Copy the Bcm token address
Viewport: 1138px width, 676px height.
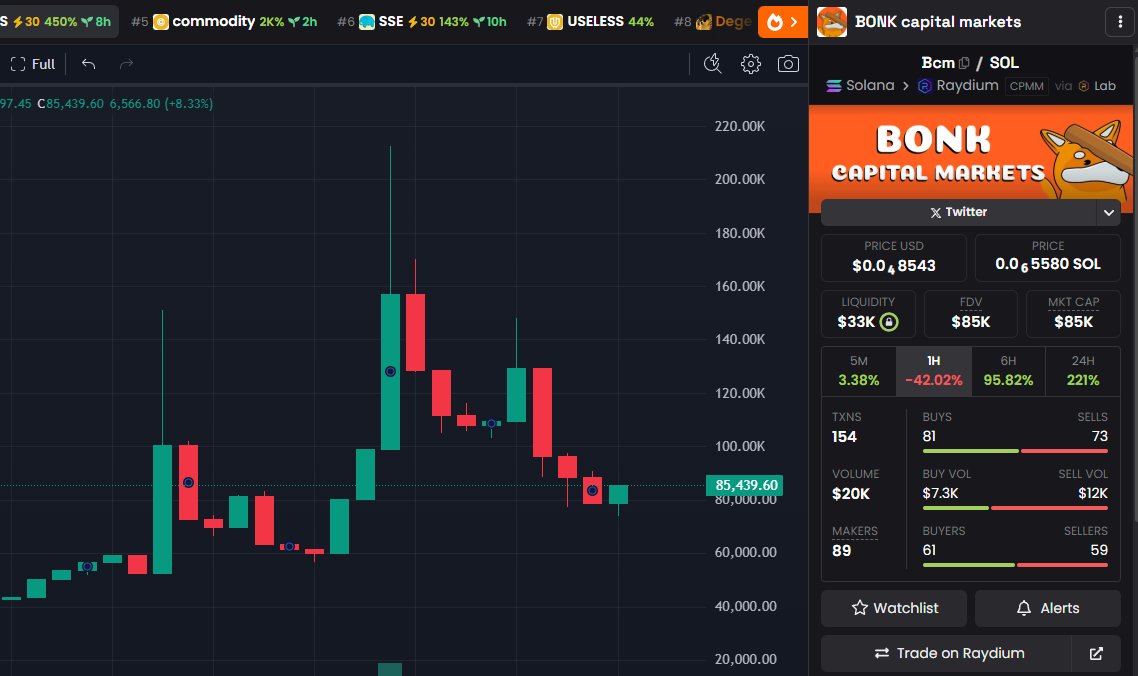[964, 63]
